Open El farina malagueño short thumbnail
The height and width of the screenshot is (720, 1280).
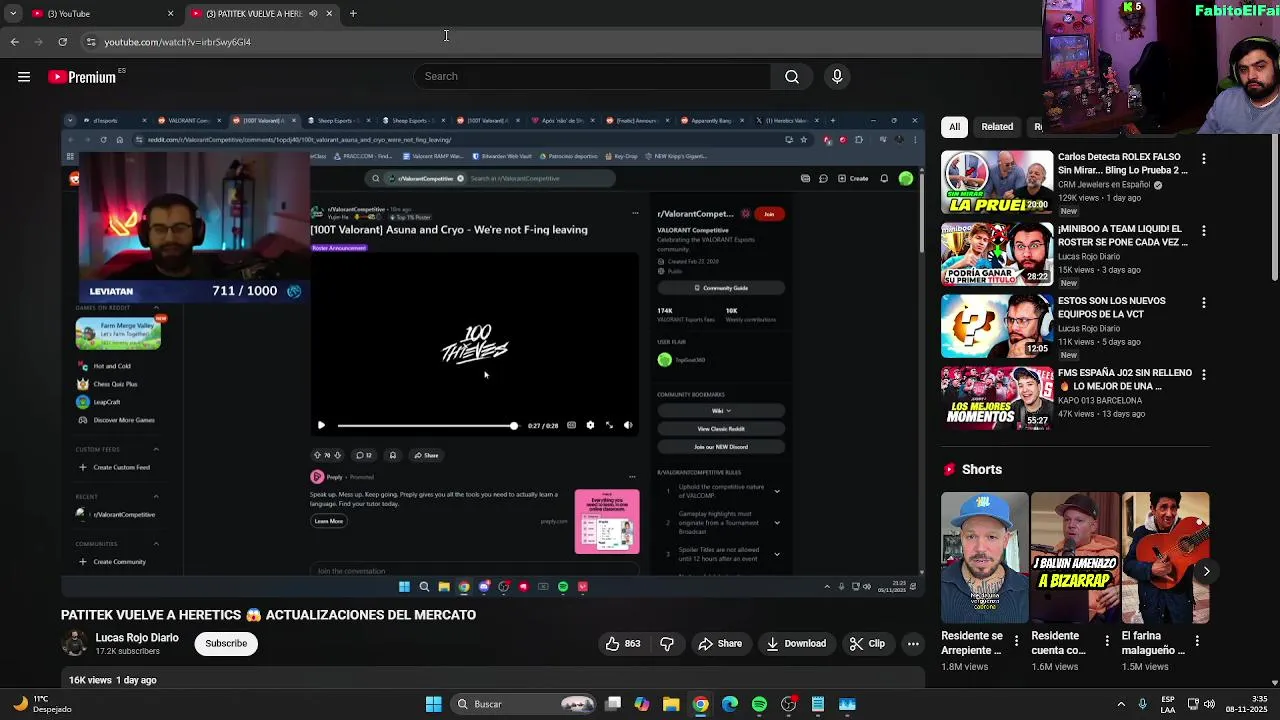[1165, 558]
